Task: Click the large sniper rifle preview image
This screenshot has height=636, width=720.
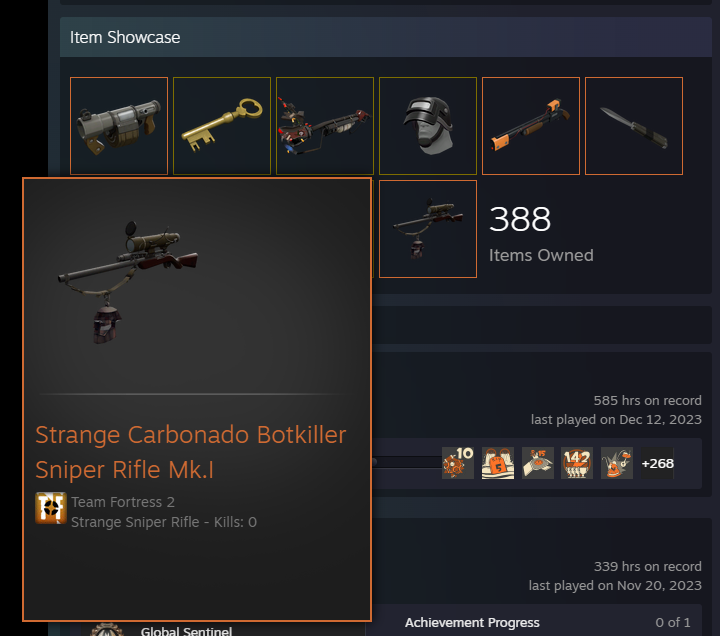Action: (x=128, y=281)
